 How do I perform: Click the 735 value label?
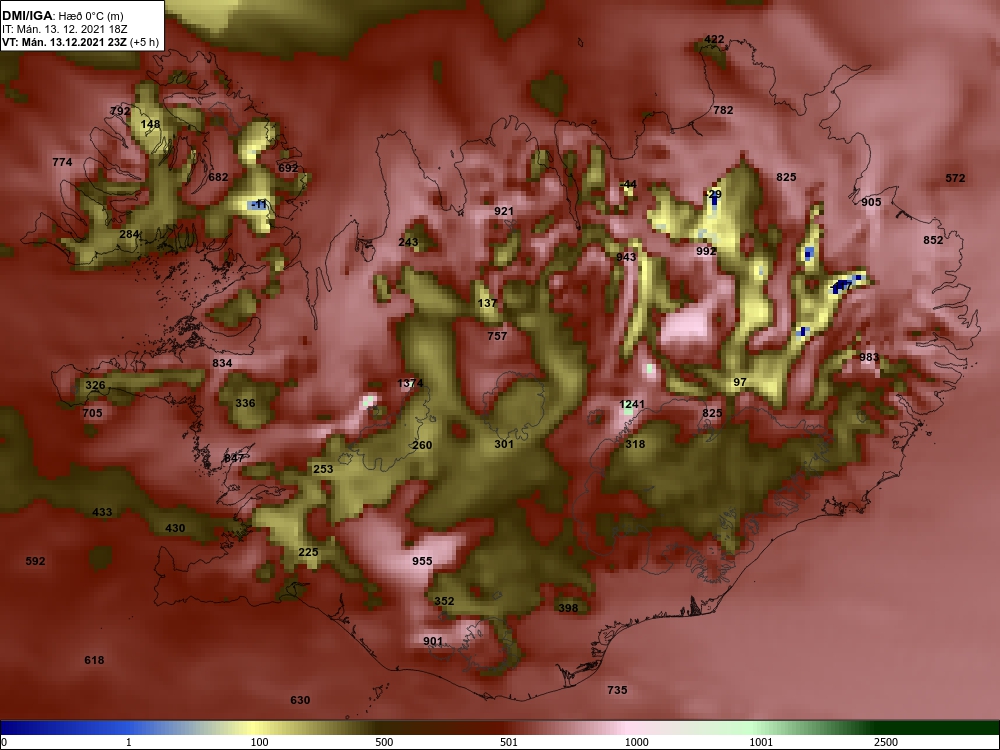click(617, 690)
